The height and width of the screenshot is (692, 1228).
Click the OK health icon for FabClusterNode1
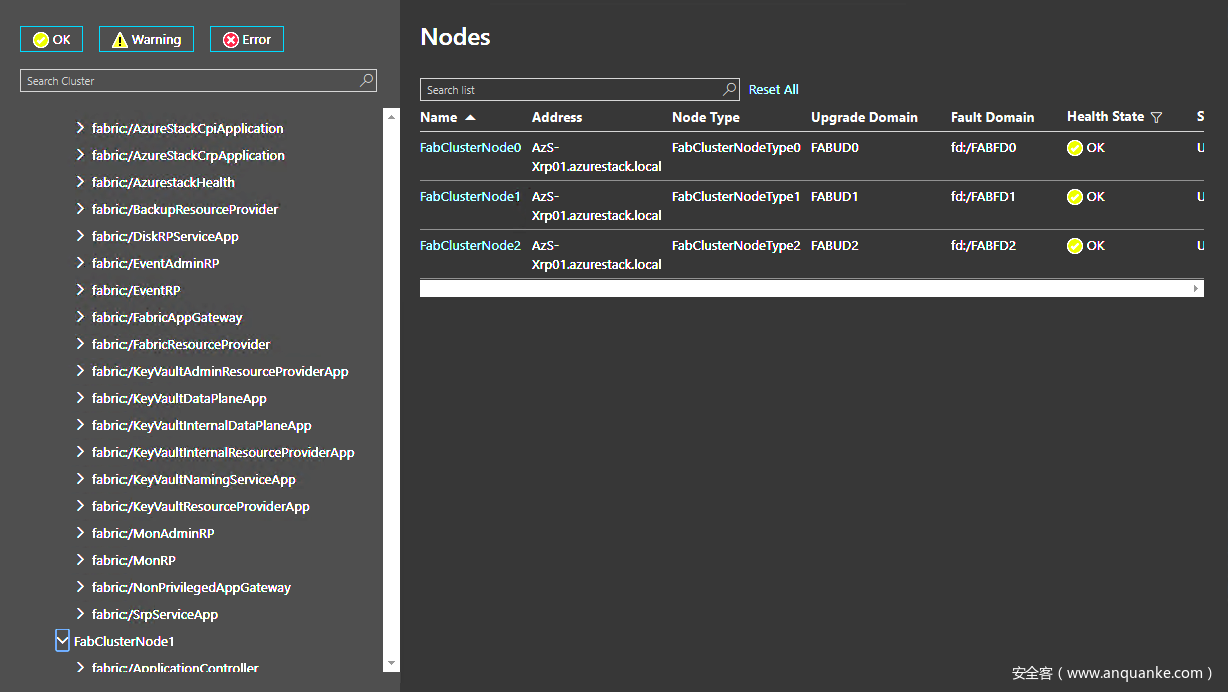pyautogui.click(x=1075, y=197)
